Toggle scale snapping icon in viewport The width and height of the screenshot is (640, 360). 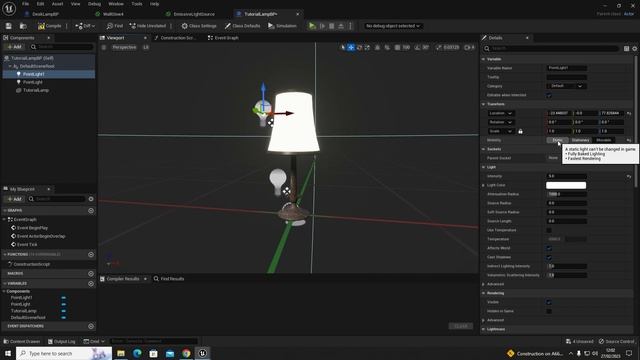[x=439, y=47]
